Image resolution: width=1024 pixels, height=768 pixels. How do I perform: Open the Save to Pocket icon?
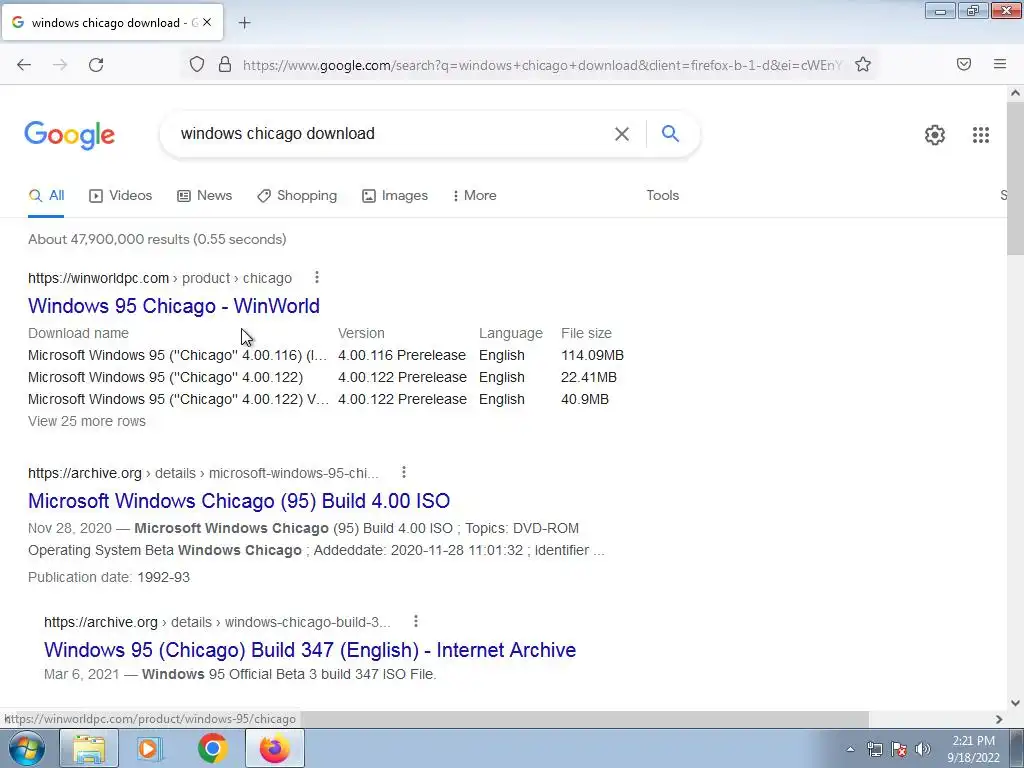click(964, 64)
